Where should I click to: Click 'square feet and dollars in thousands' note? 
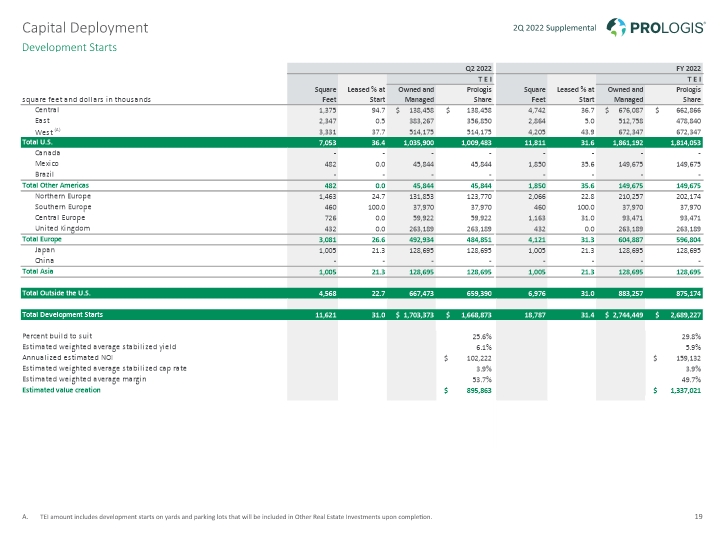(86, 100)
